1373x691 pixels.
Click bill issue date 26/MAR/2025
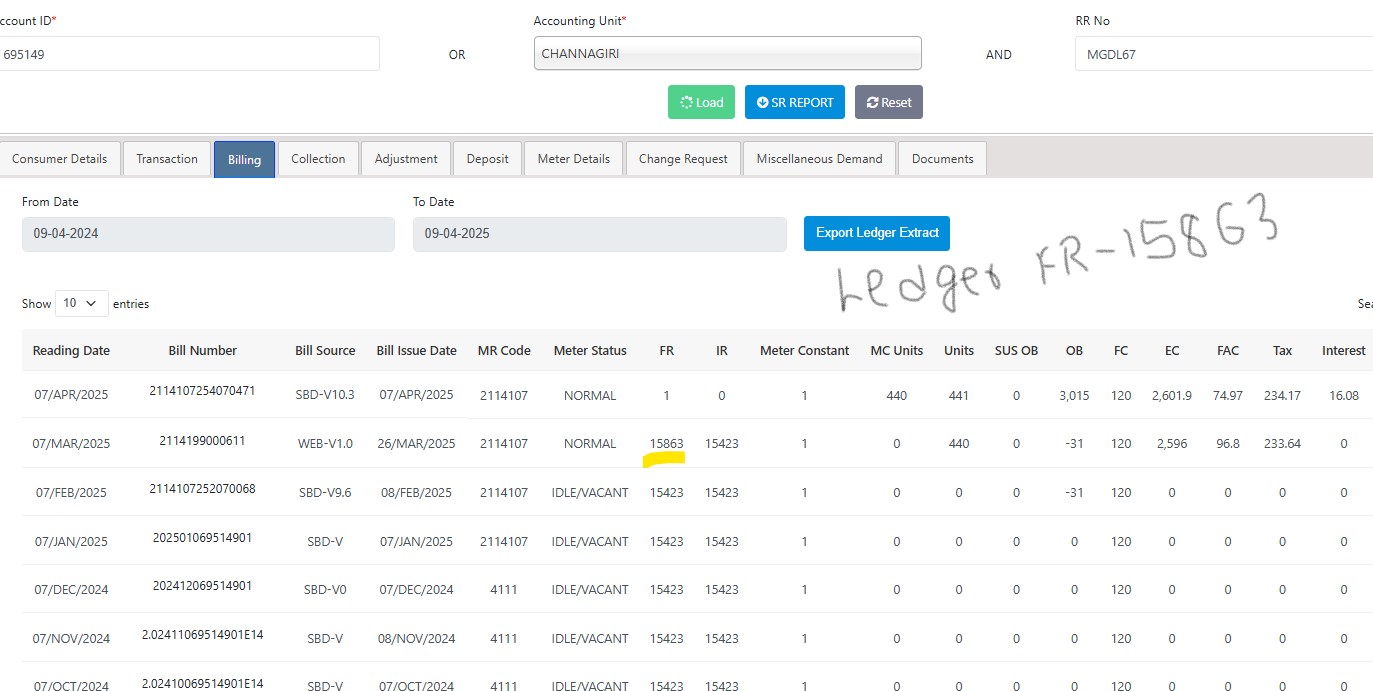click(x=416, y=444)
